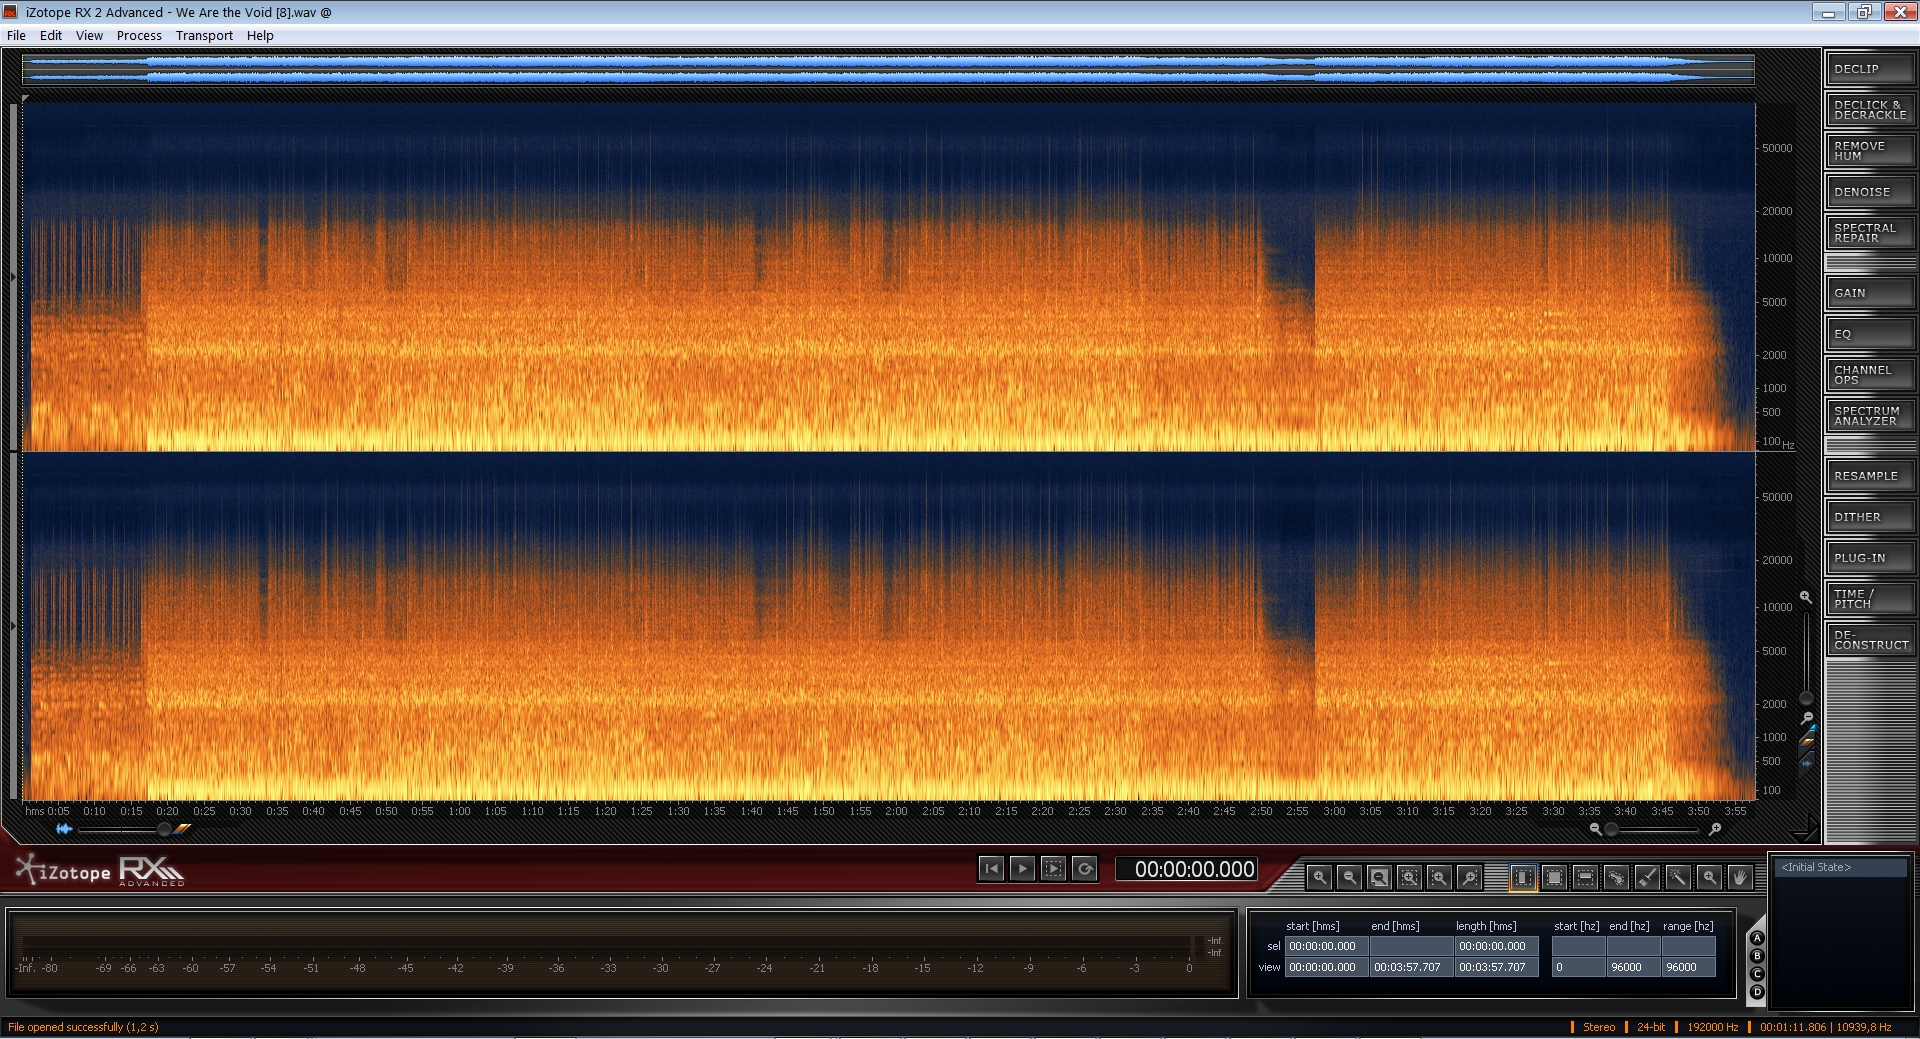The height and width of the screenshot is (1039, 1920).
Task: Click the zoom selection start icon
Action: point(1439,877)
